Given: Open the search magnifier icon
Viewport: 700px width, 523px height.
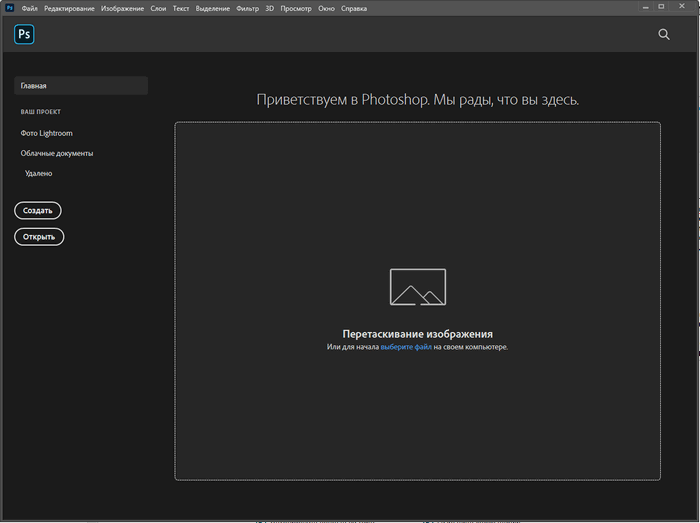Looking at the screenshot, I should point(664,34).
